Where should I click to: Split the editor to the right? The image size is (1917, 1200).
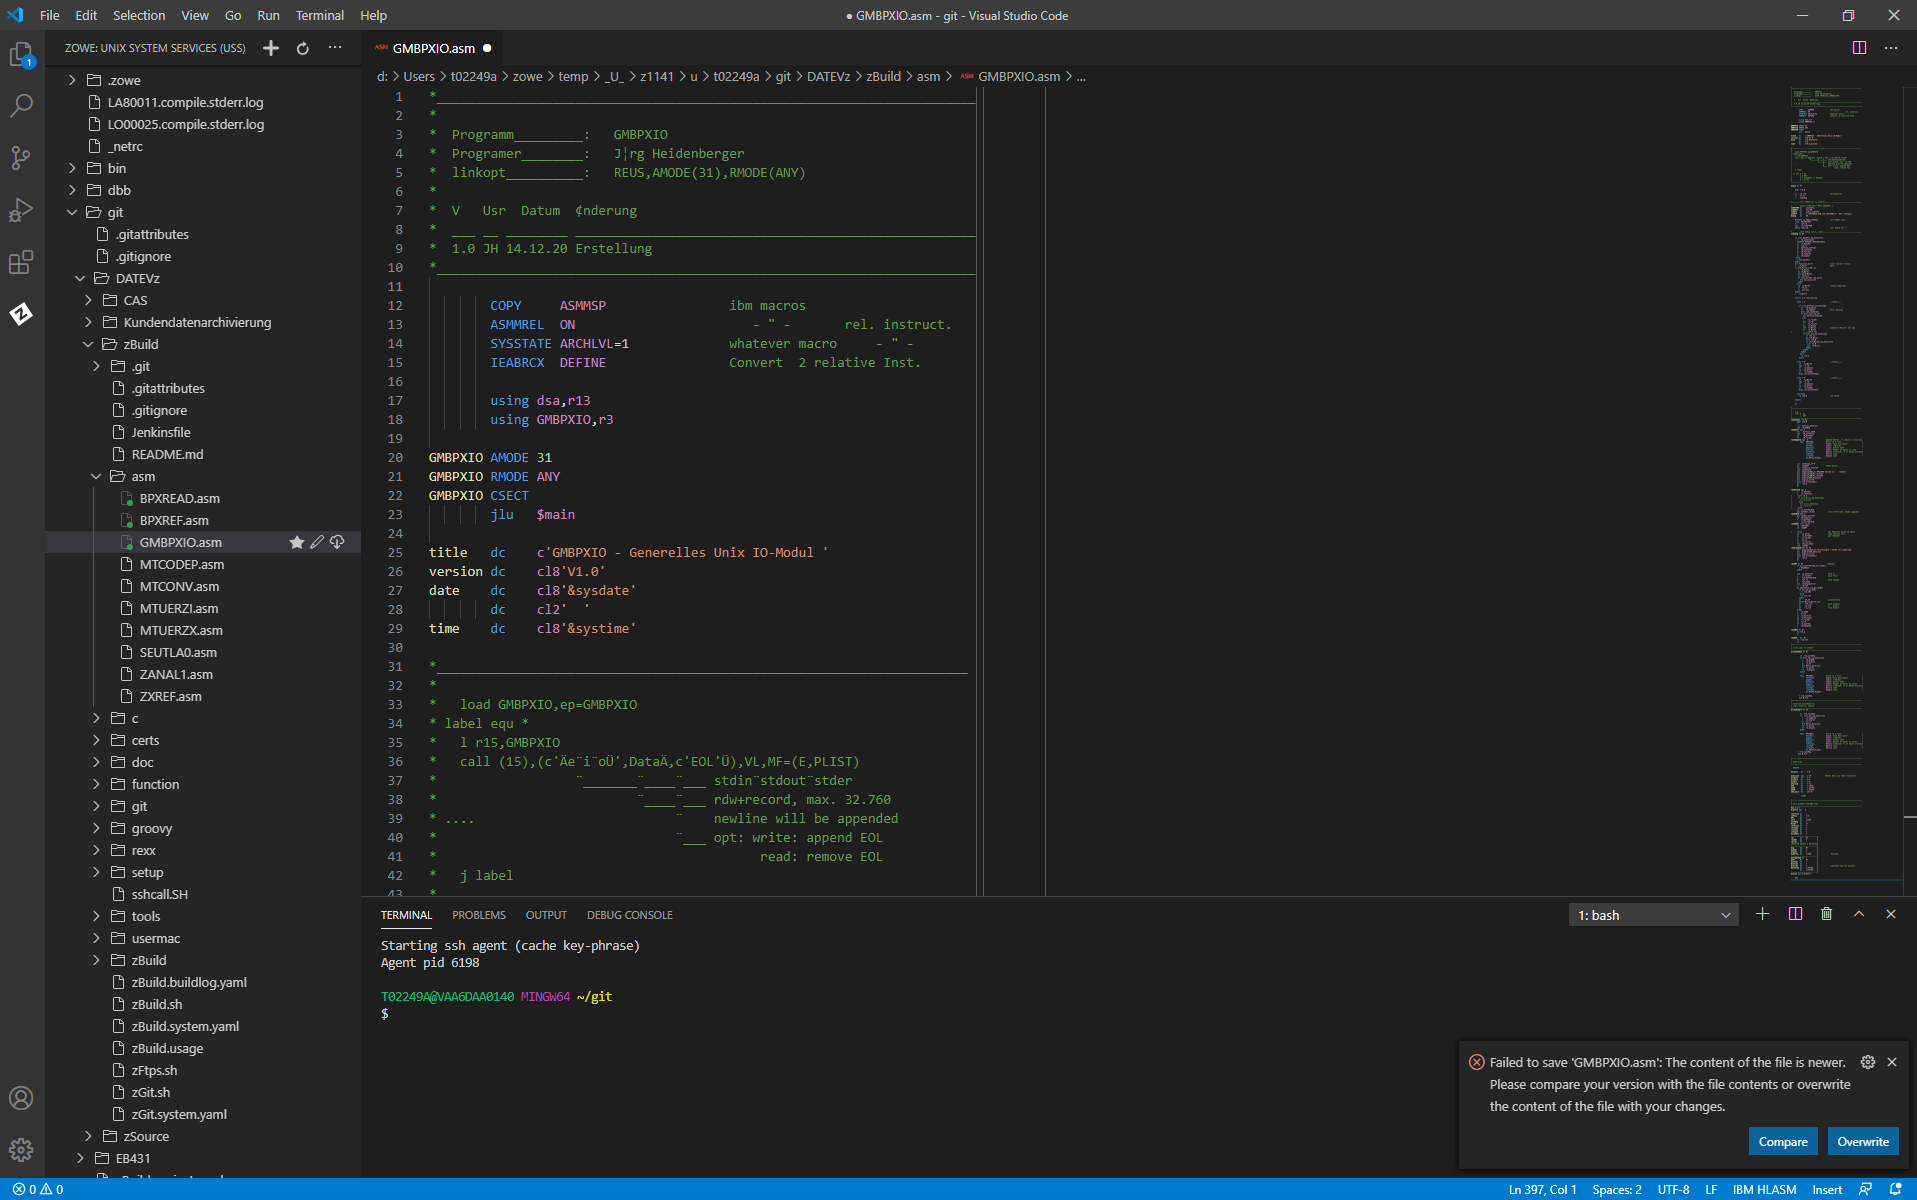click(1859, 48)
